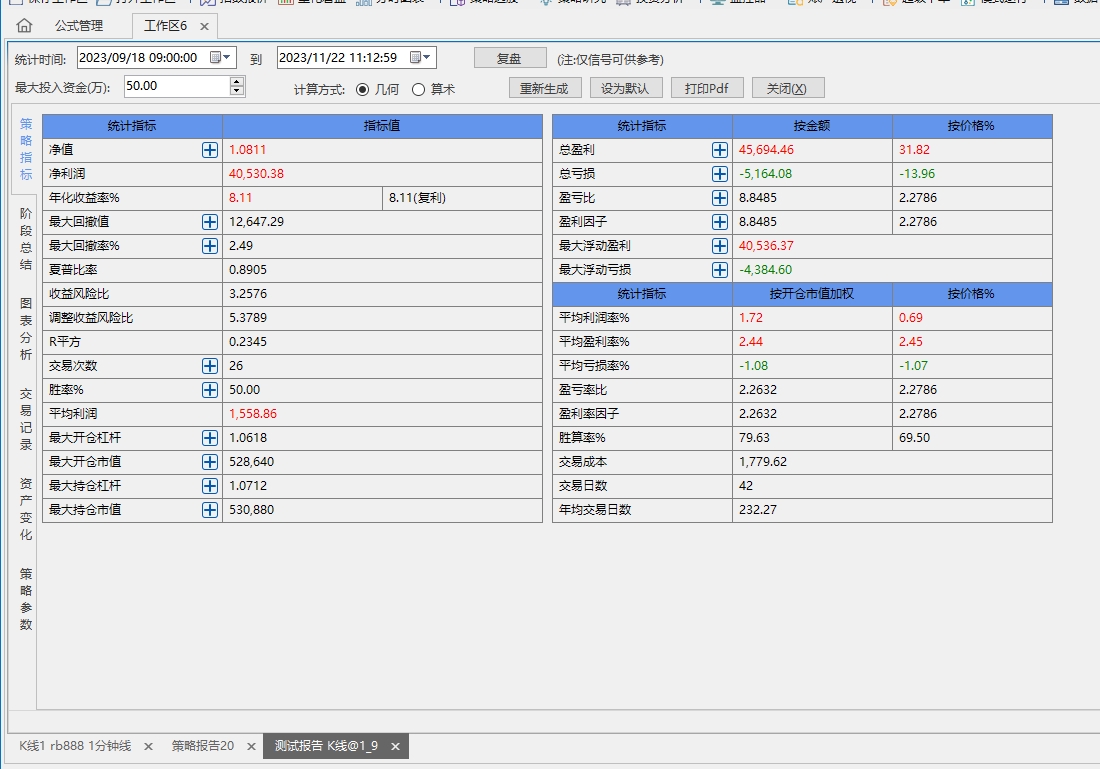Click plus icon beside 最大持仓市值
This screenshot has height=769, width=1100.
[x=210, y=510]
